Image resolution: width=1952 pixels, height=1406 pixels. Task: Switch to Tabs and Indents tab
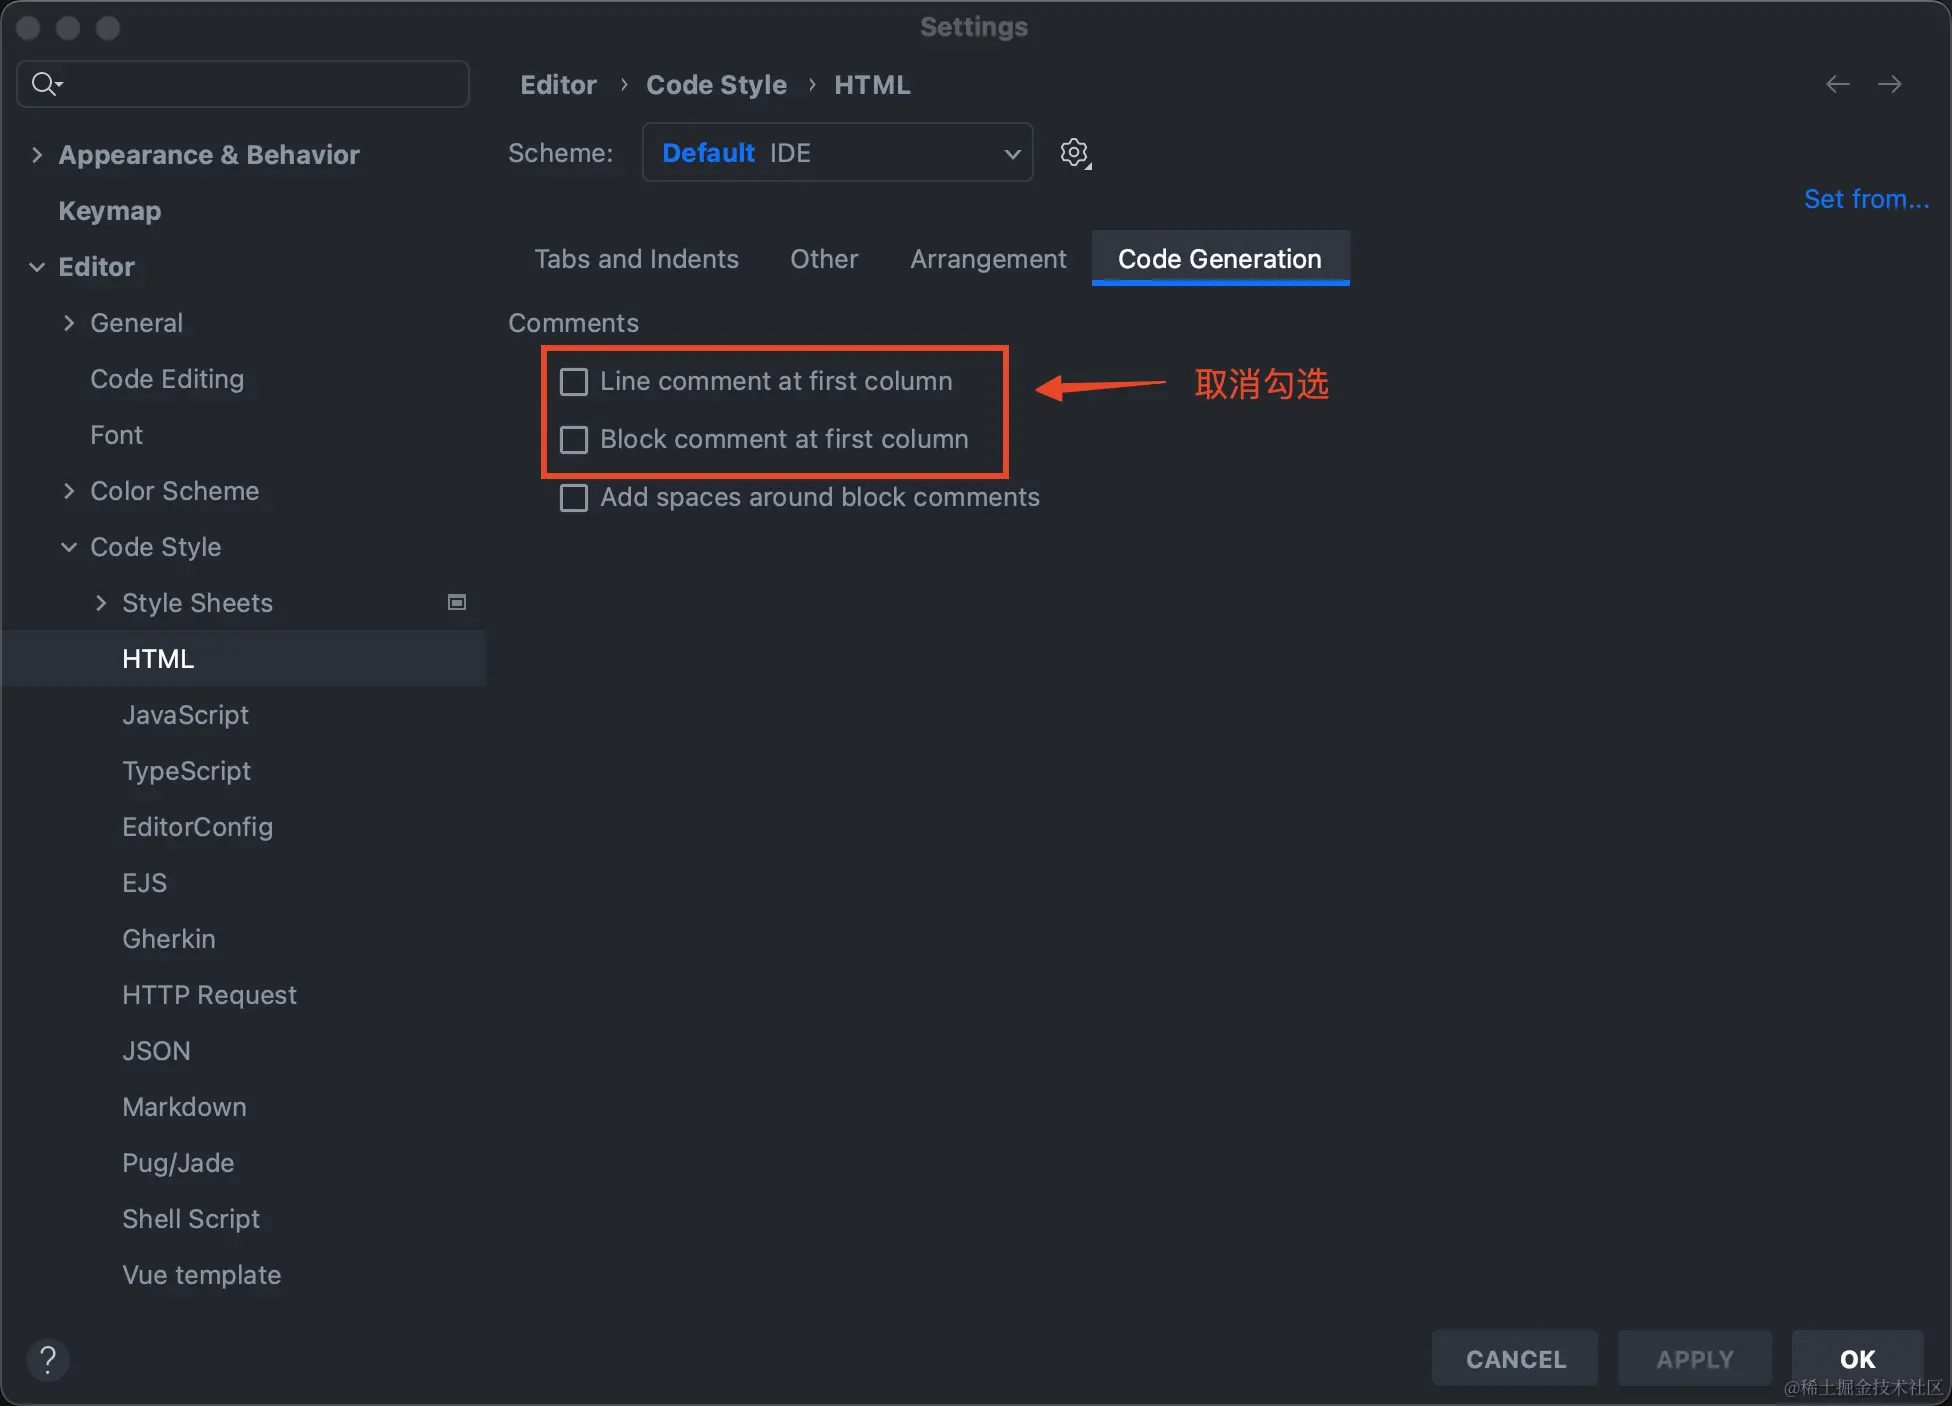(x=636, y=259)
